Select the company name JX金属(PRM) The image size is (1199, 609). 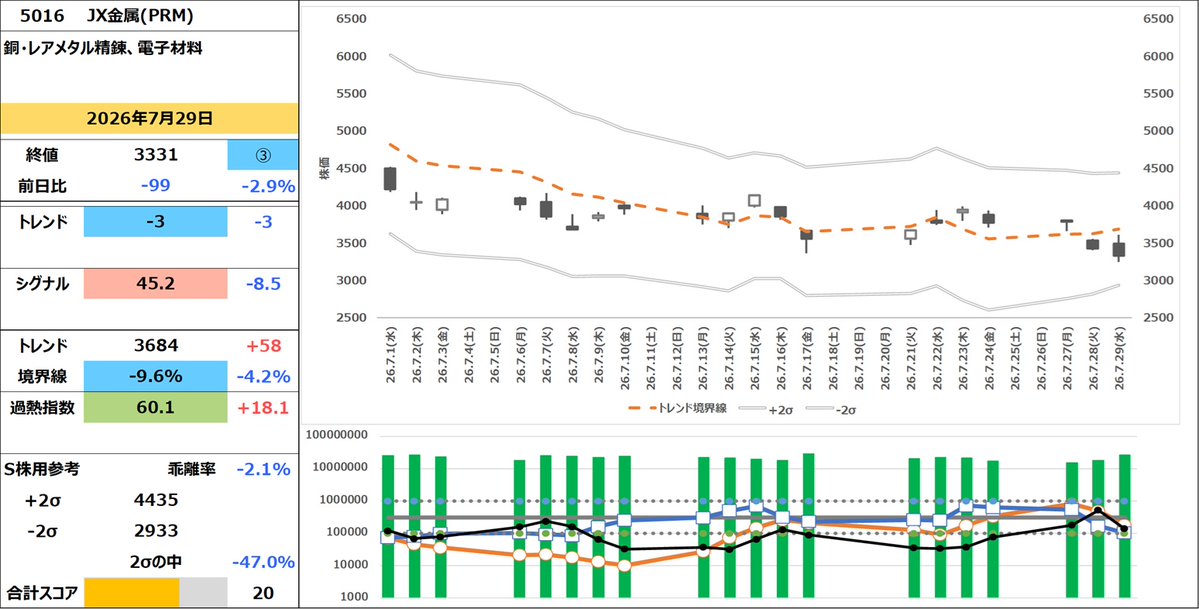[139, 15]
